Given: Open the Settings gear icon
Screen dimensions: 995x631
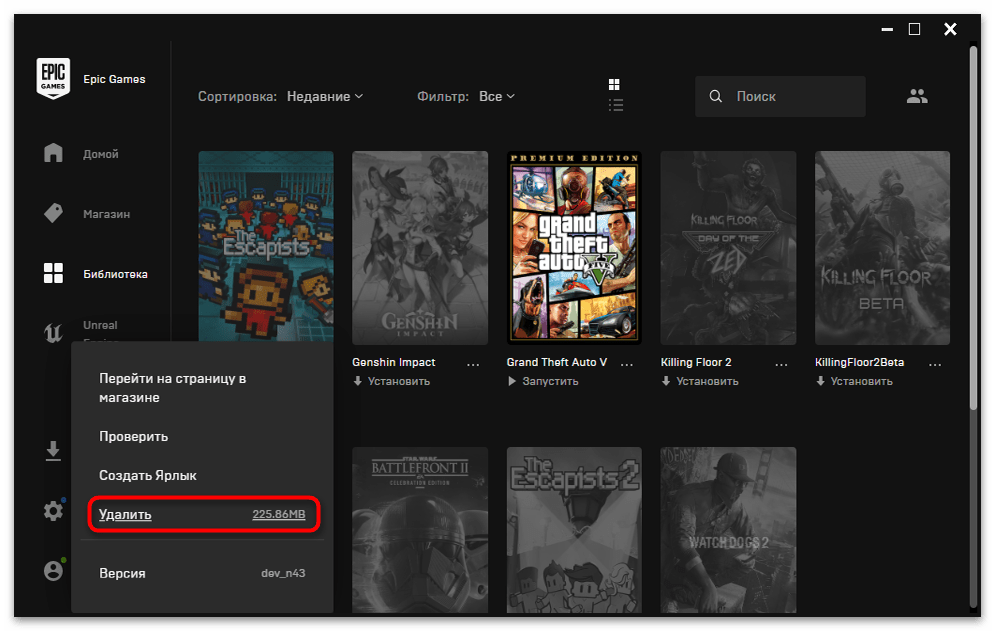Looking at the screenshot, I should click(53, 511).
